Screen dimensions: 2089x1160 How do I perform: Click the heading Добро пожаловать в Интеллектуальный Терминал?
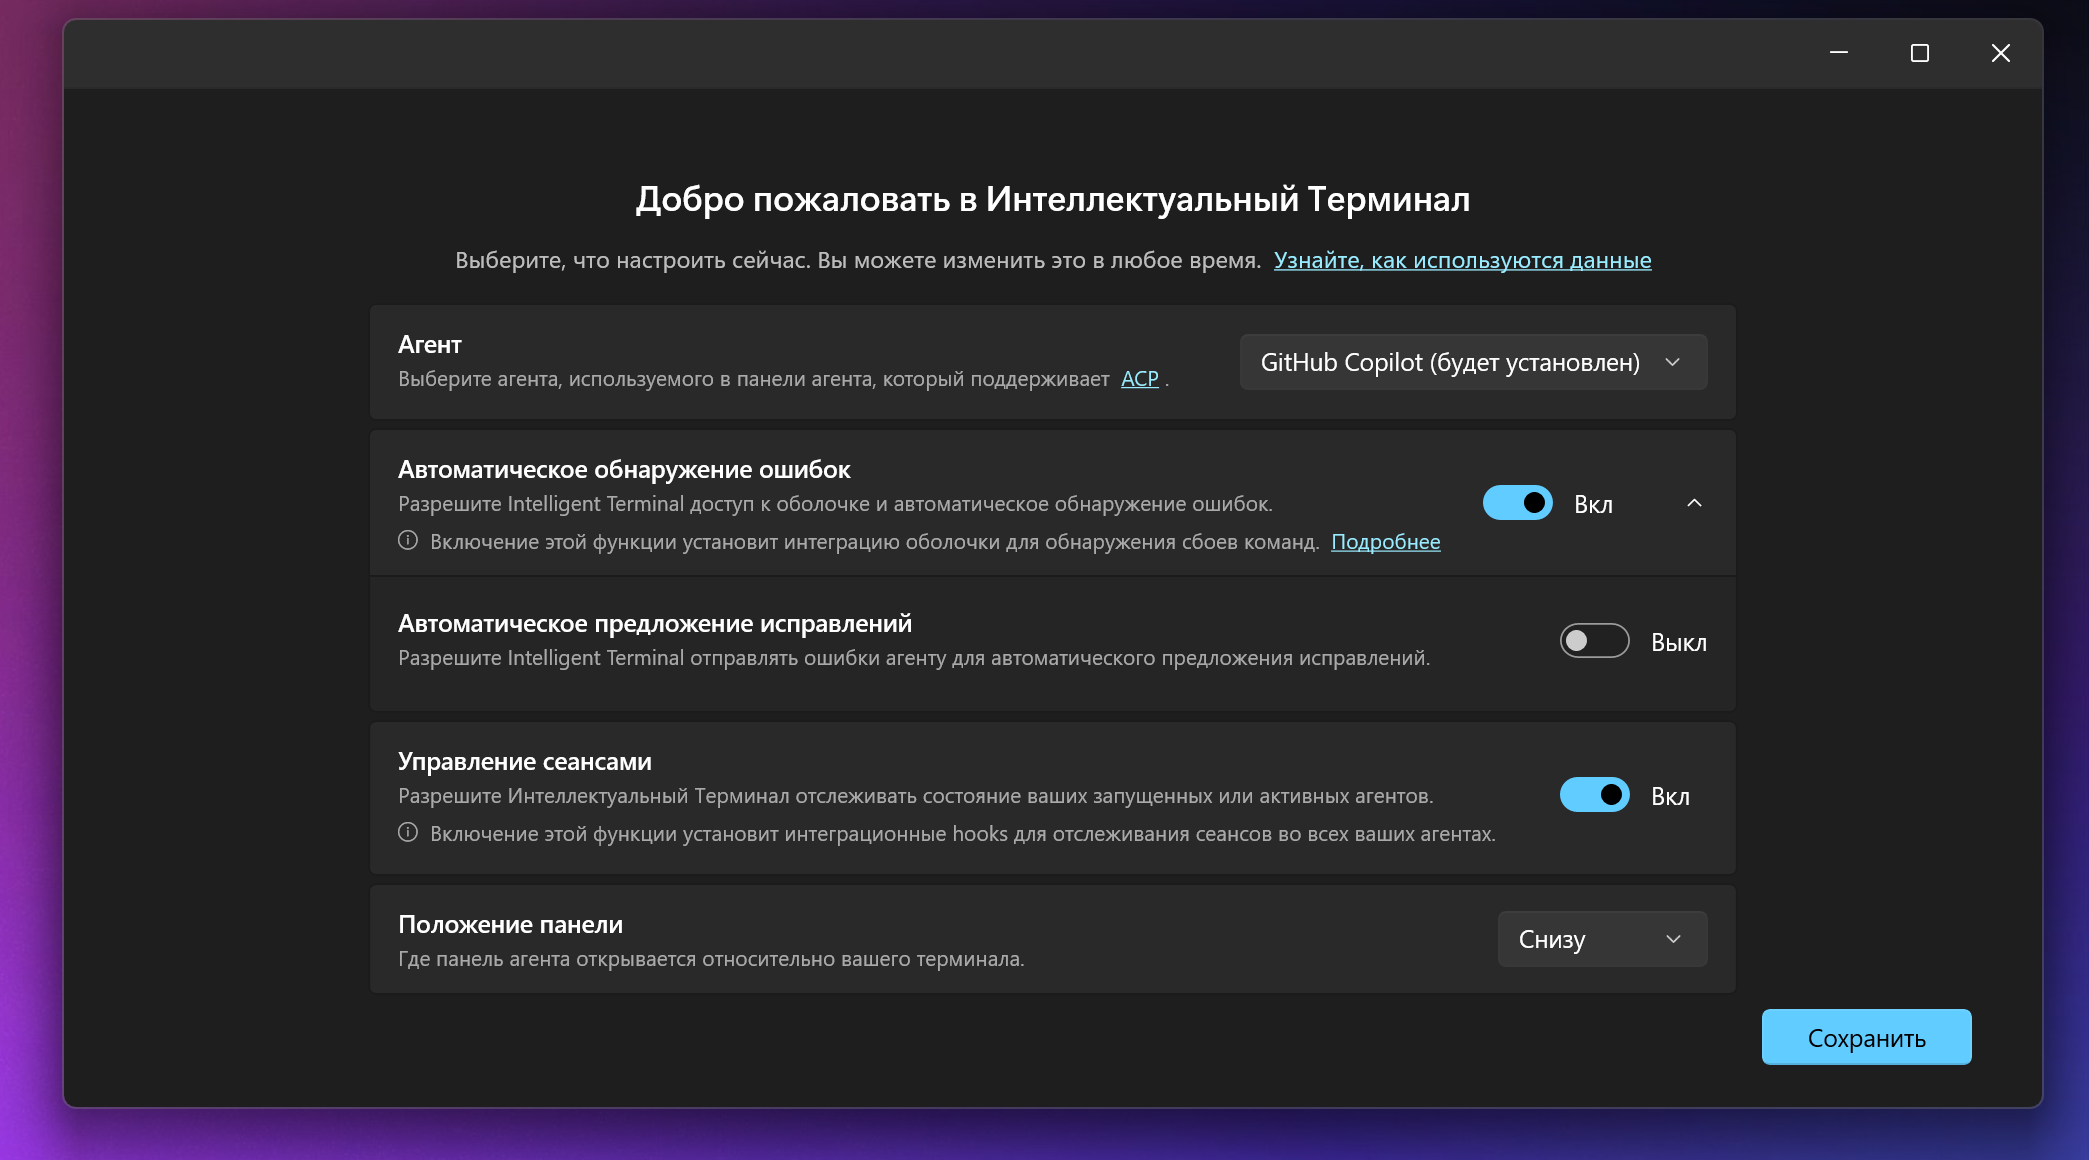pyautogui.click(x=1053, y=199)
